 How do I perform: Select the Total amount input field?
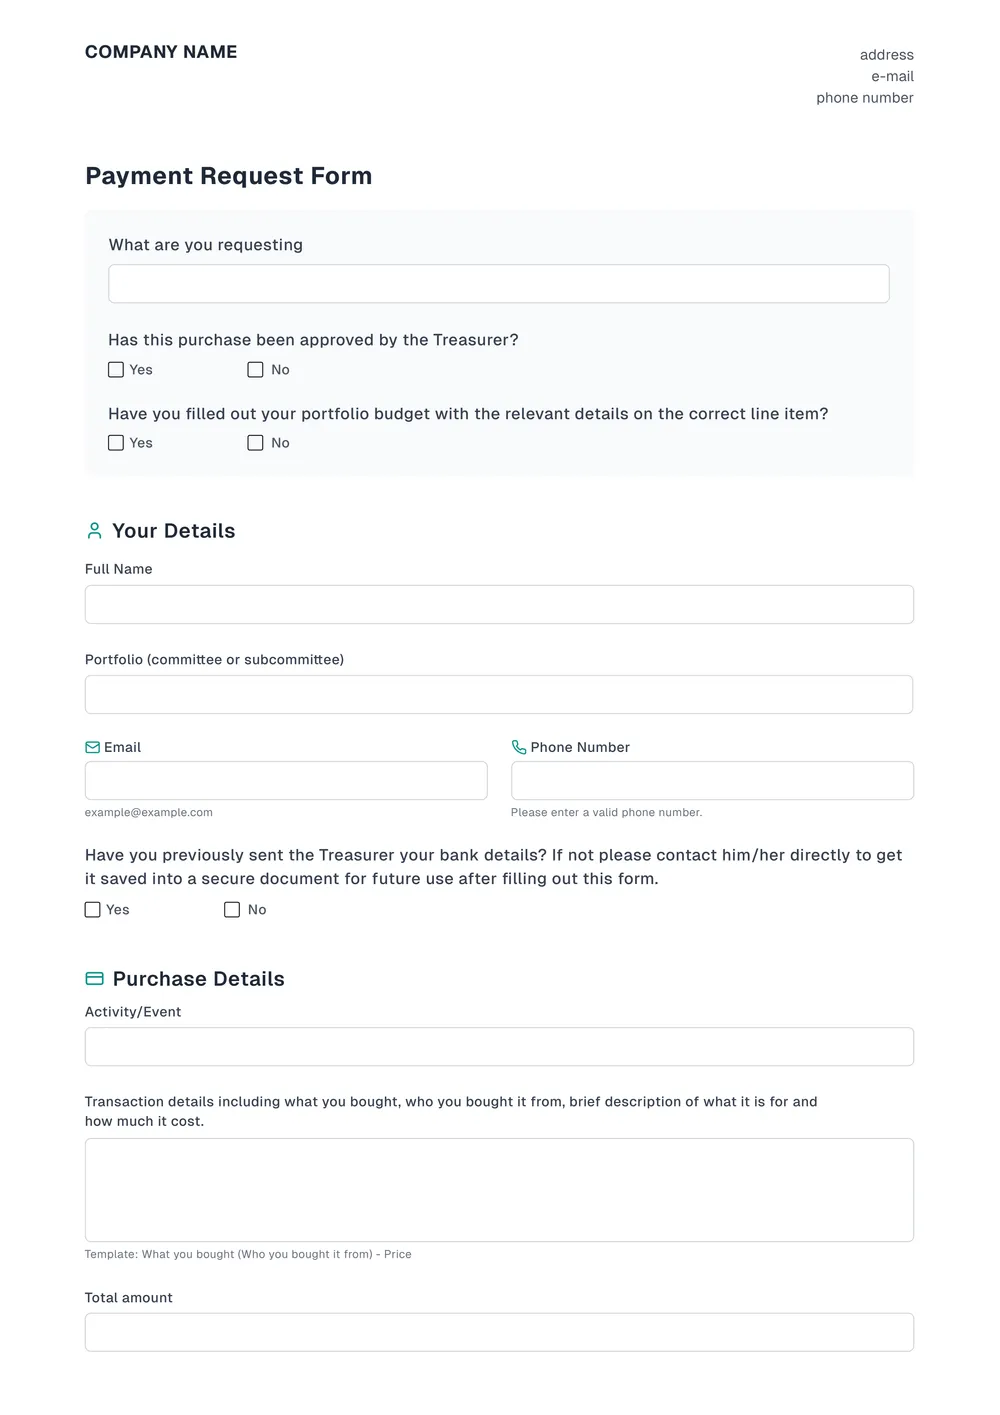point(499,1332)
